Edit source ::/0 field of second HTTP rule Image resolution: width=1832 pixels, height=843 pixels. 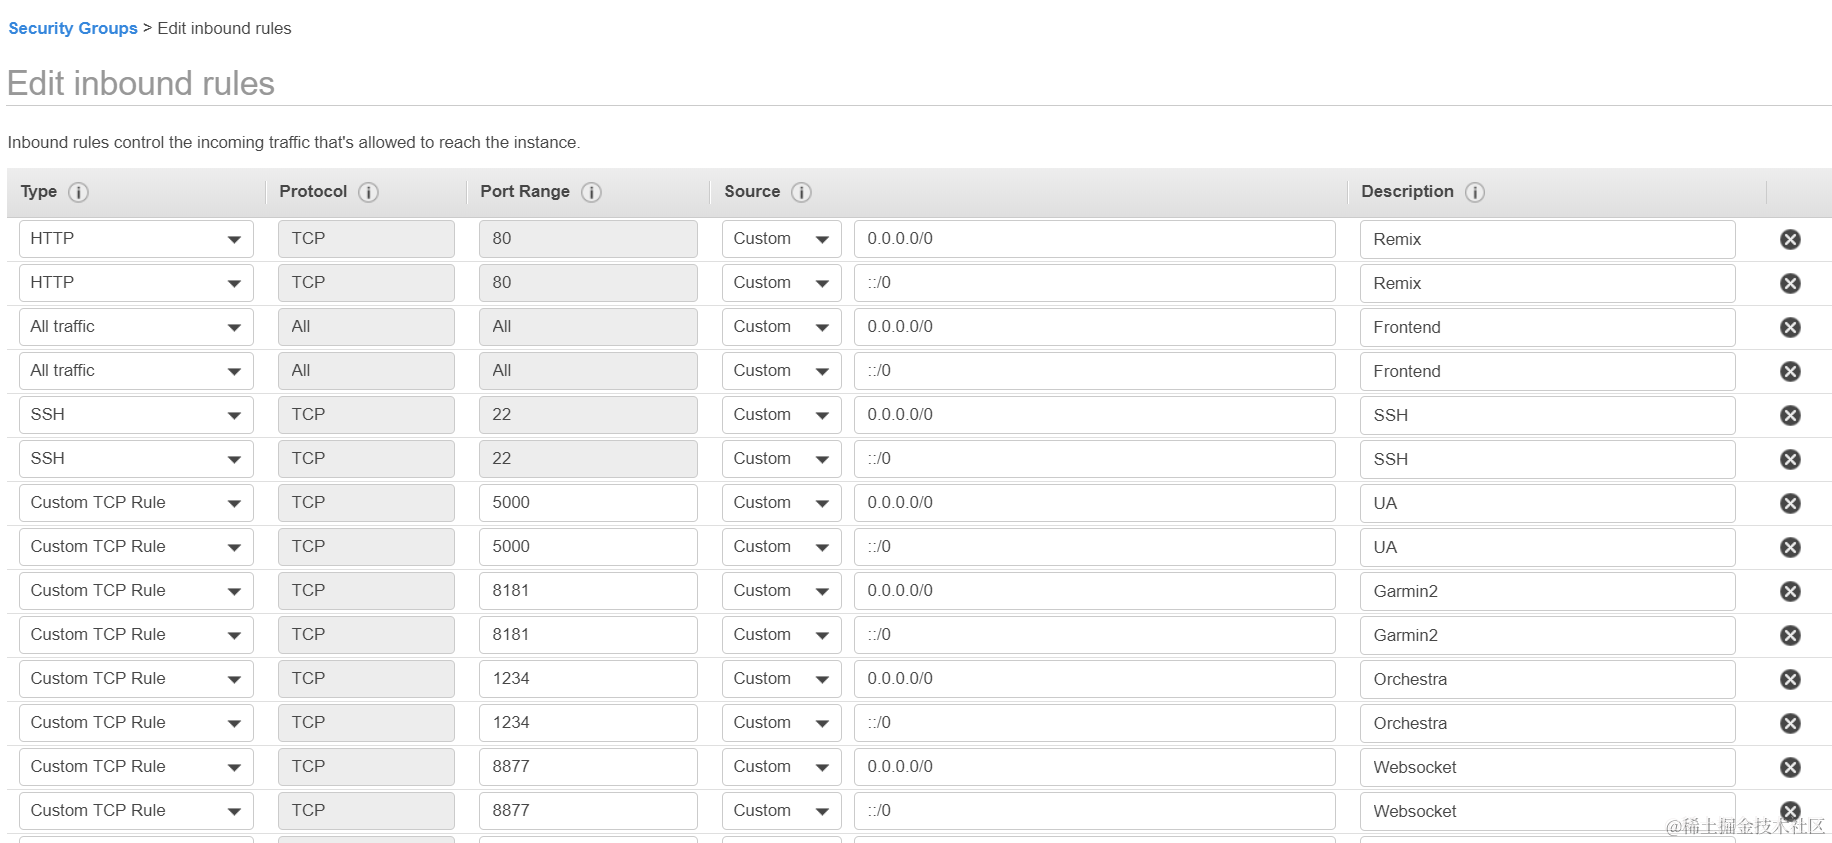(x=1095, y=283)
